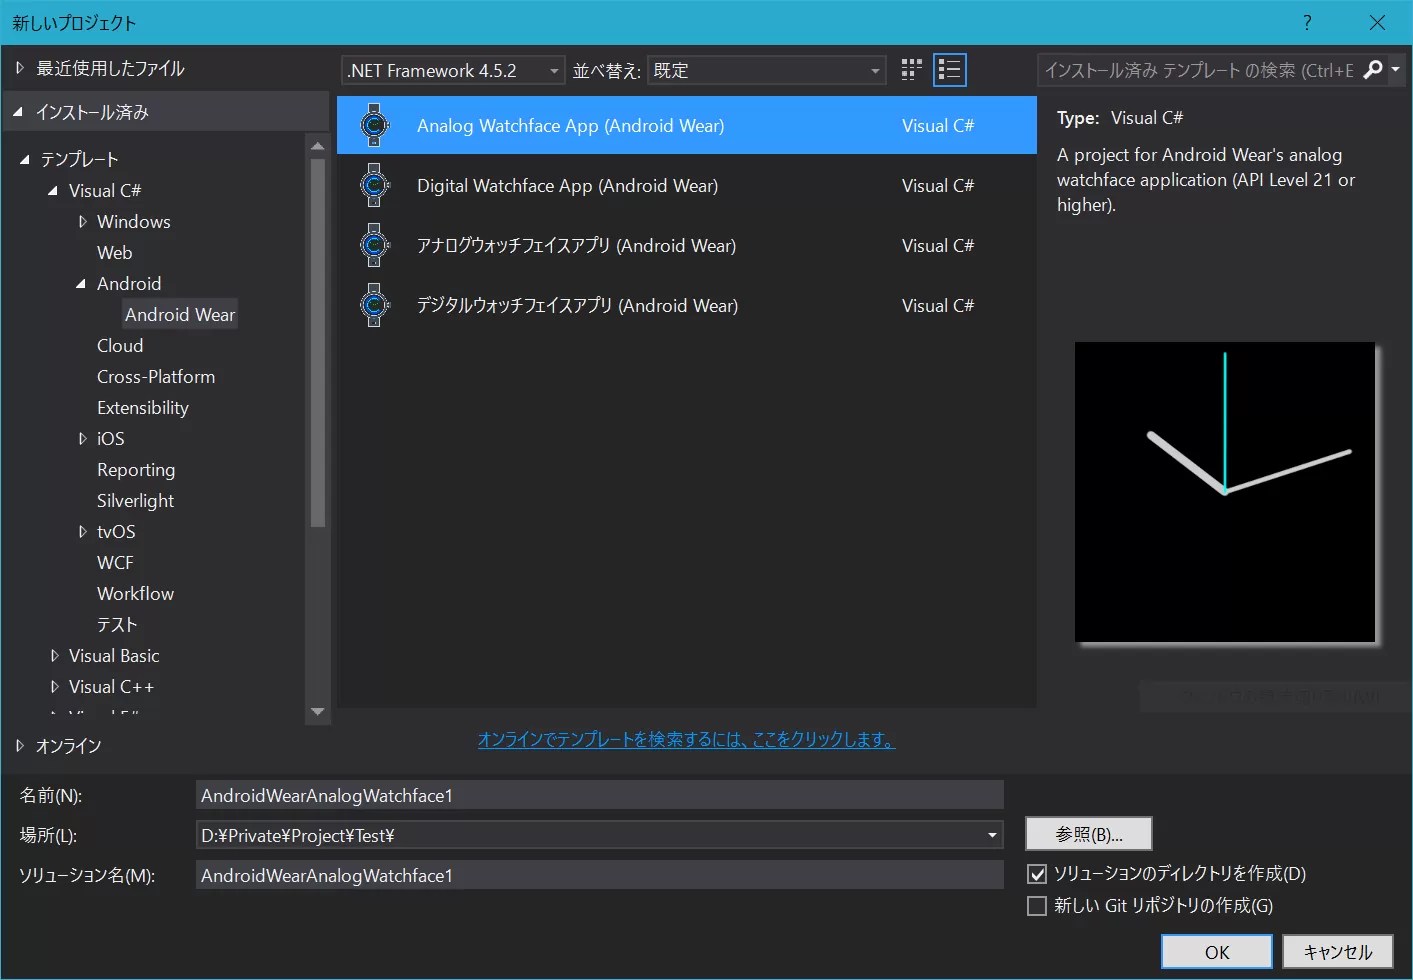Collapse the インストール済み section
The image size is (1413, 980).
[18, 112]
